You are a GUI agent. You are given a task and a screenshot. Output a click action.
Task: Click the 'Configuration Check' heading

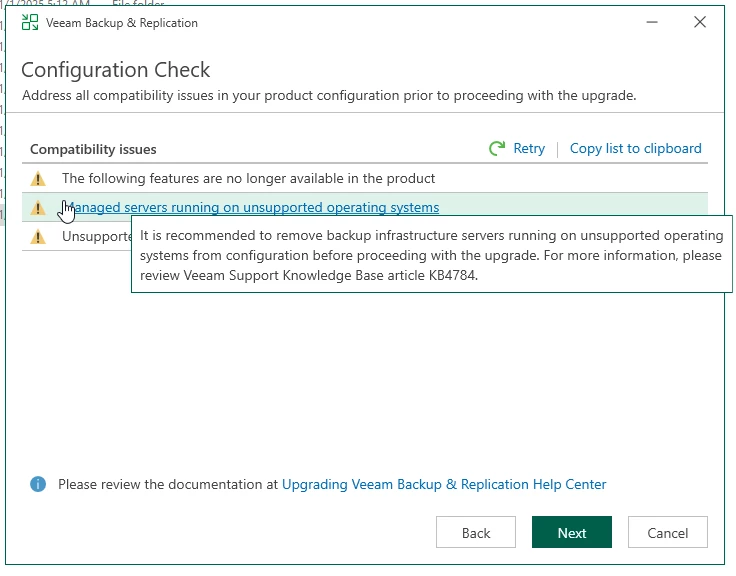coord(115,70)
